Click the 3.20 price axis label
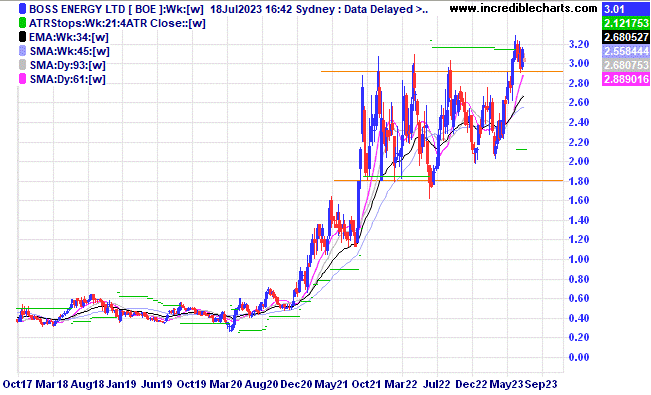 click(x=579, y=44)
